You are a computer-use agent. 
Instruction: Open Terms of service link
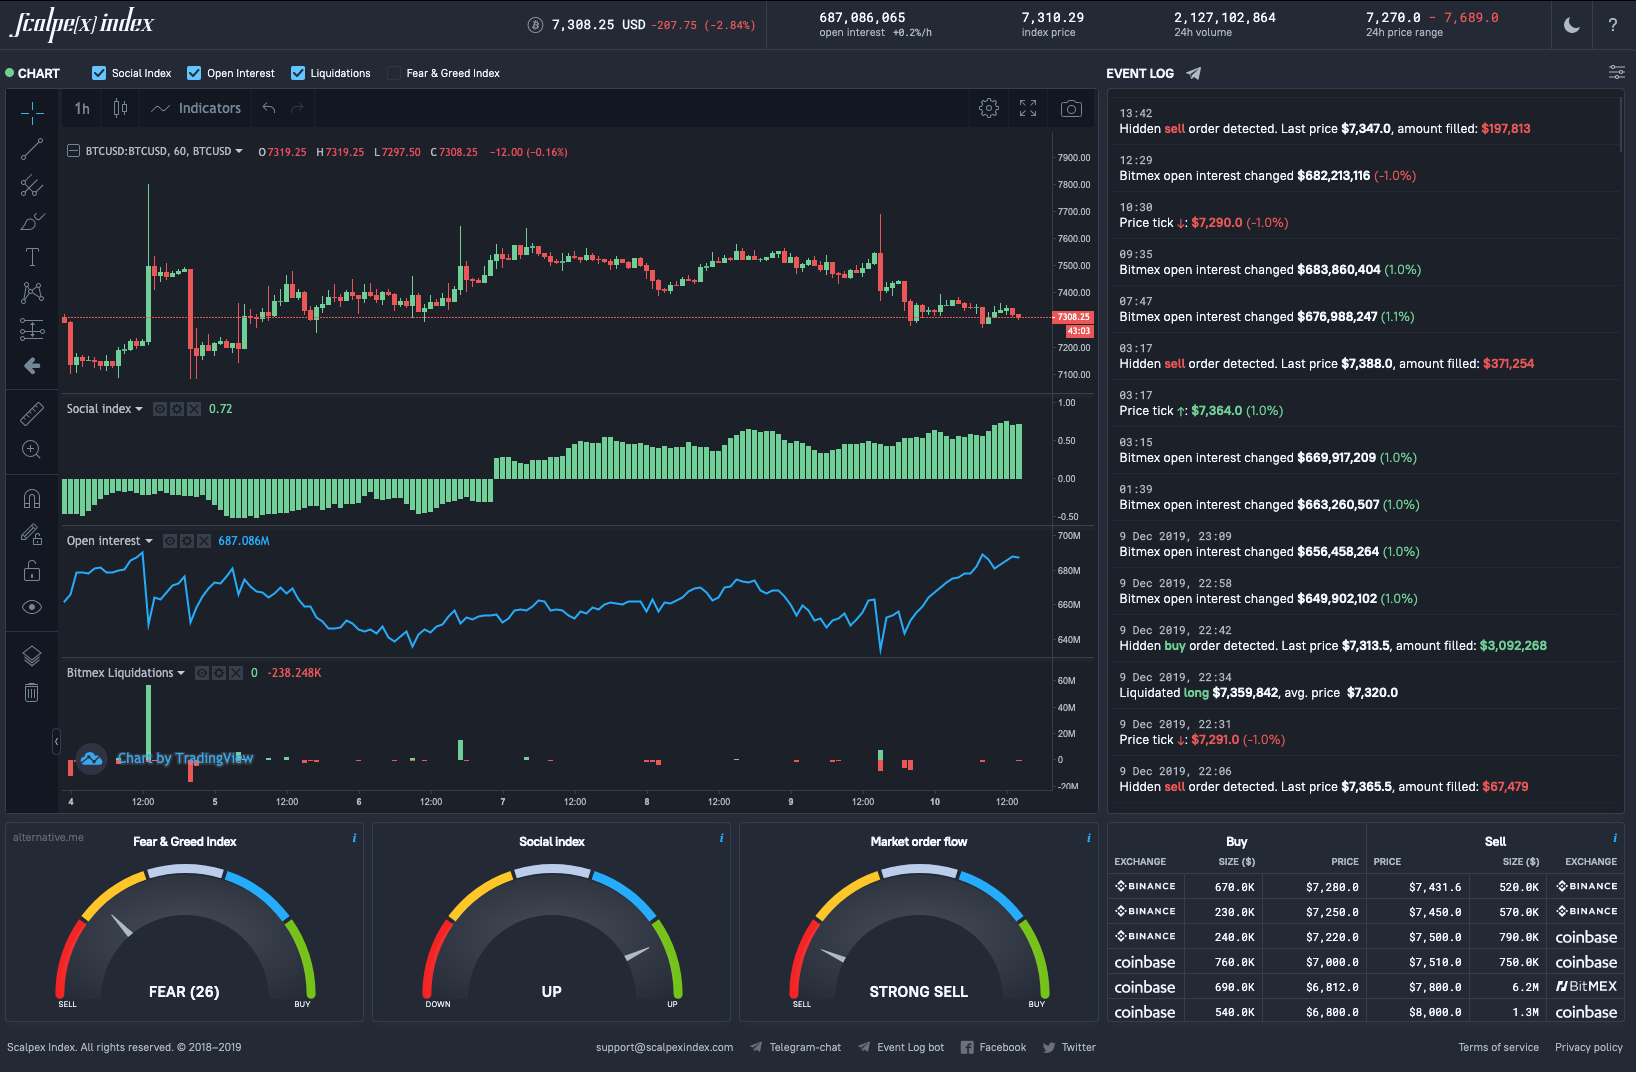pyautogui.click(x=1498, y=1047)
